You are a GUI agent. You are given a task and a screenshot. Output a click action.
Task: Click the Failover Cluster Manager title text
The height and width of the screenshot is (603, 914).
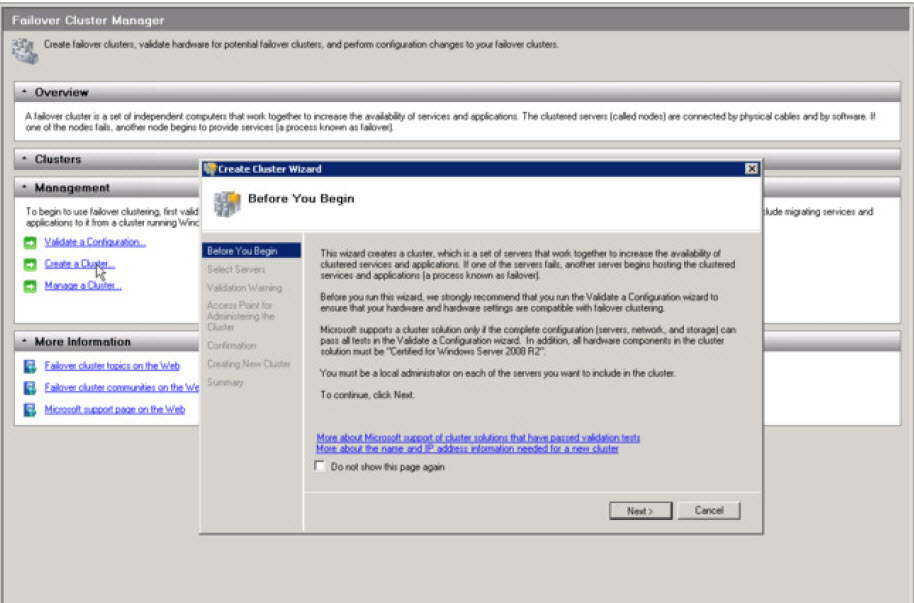click(88, 20)
